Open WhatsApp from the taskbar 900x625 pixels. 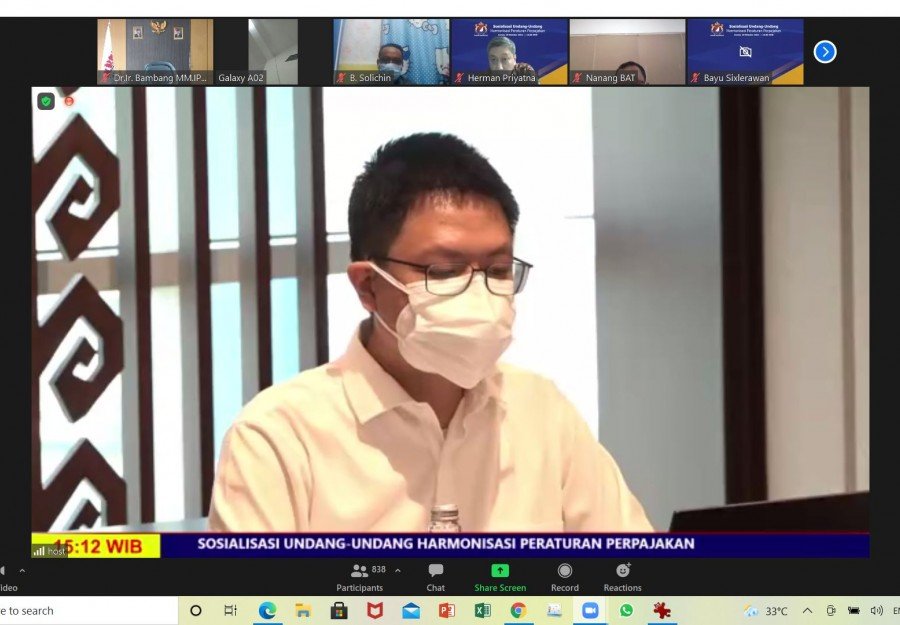click(x=626, y=611)
